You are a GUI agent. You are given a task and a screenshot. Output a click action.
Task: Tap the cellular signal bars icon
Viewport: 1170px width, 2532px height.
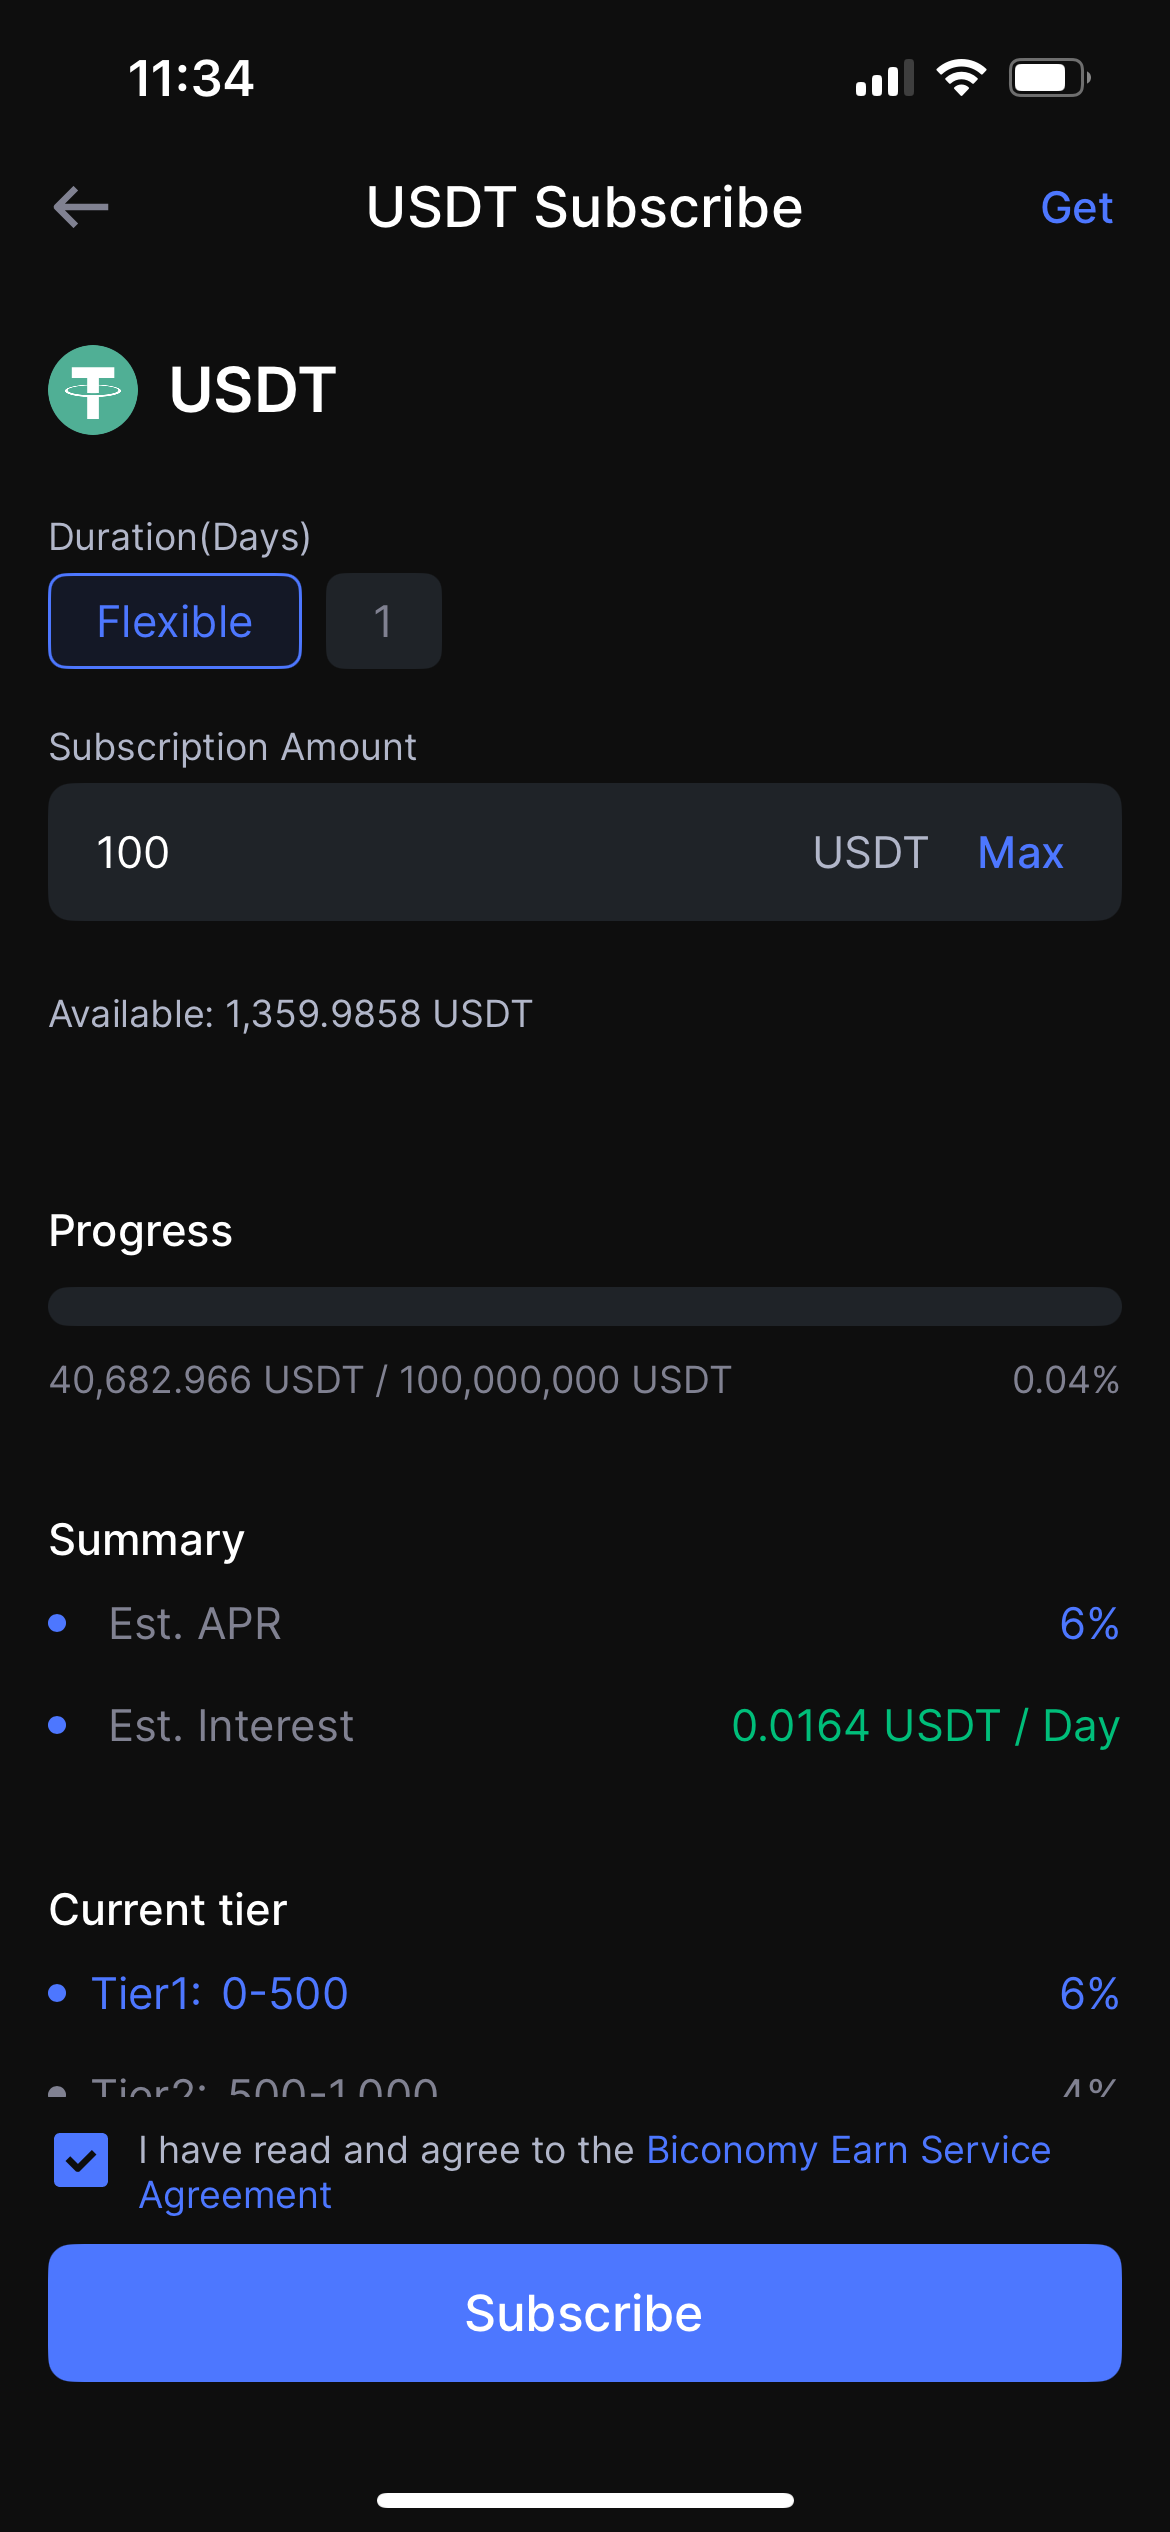(x=884, y=79)
